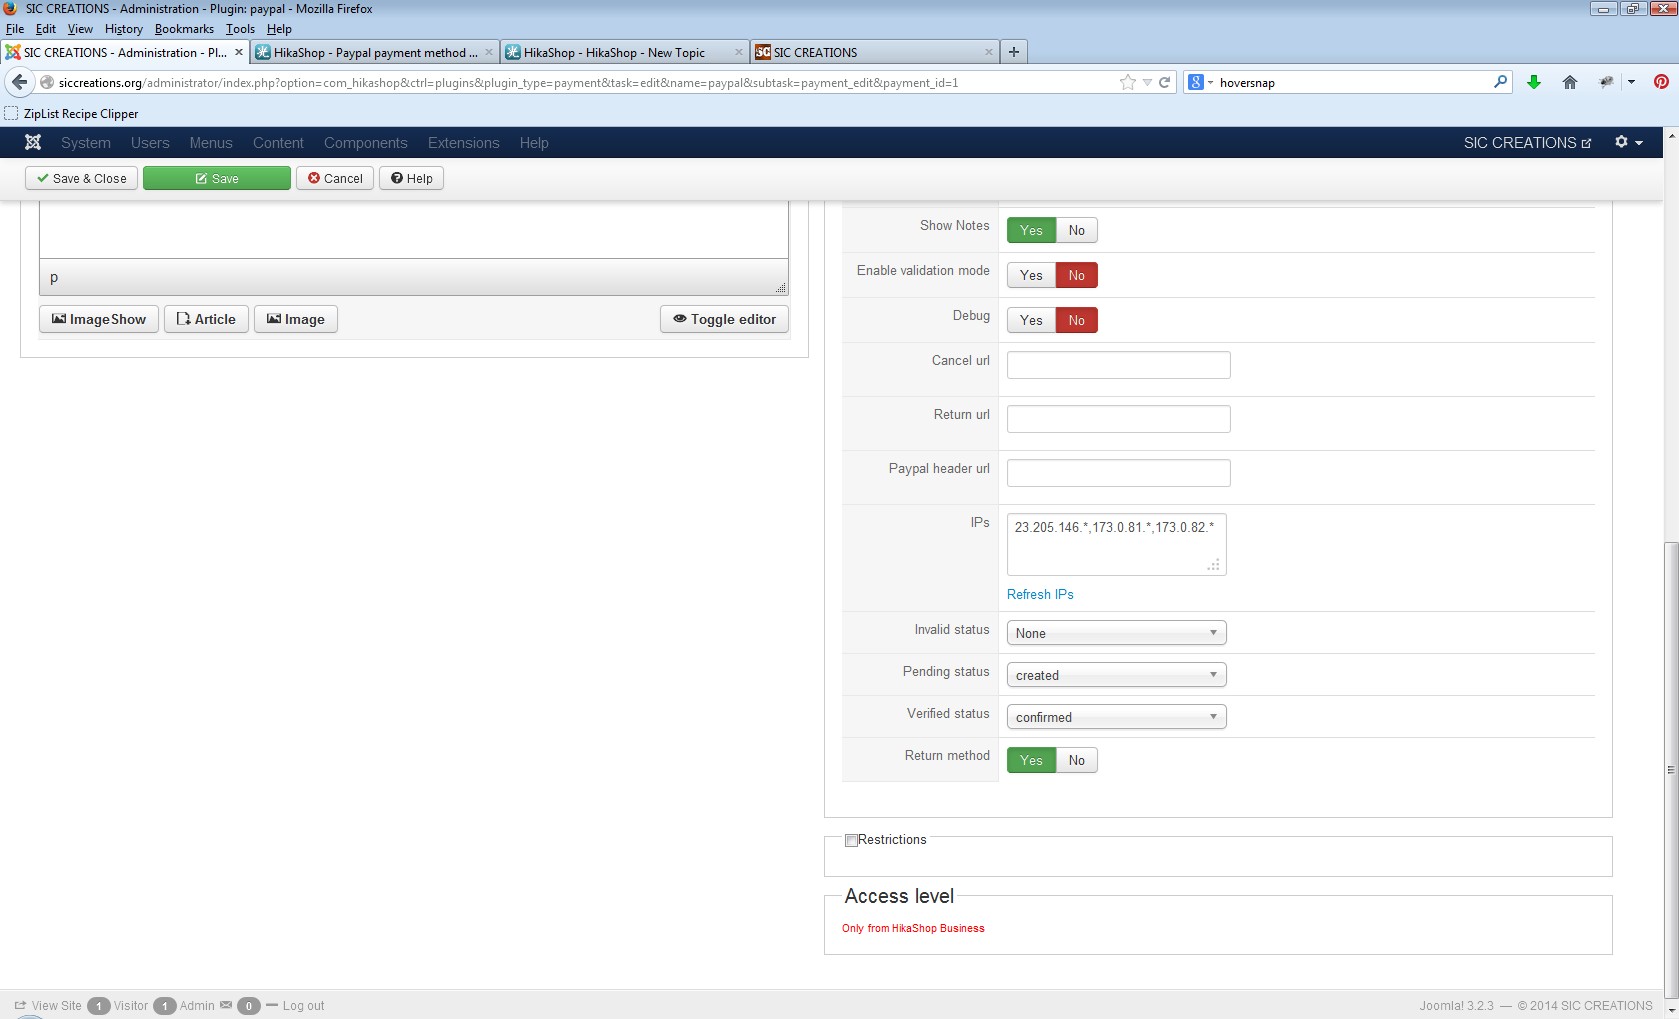This screenshot has width=1679, height=1019.
Task: Set Return method to No
Action: click(x=1076, y=760)
